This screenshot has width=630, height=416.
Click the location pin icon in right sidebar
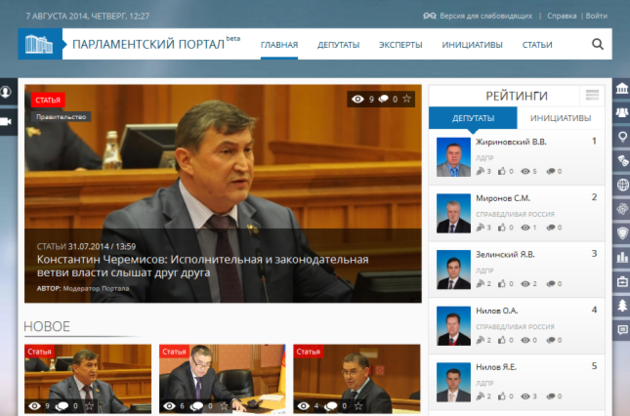pyautogui.click(x=622, y=137)
